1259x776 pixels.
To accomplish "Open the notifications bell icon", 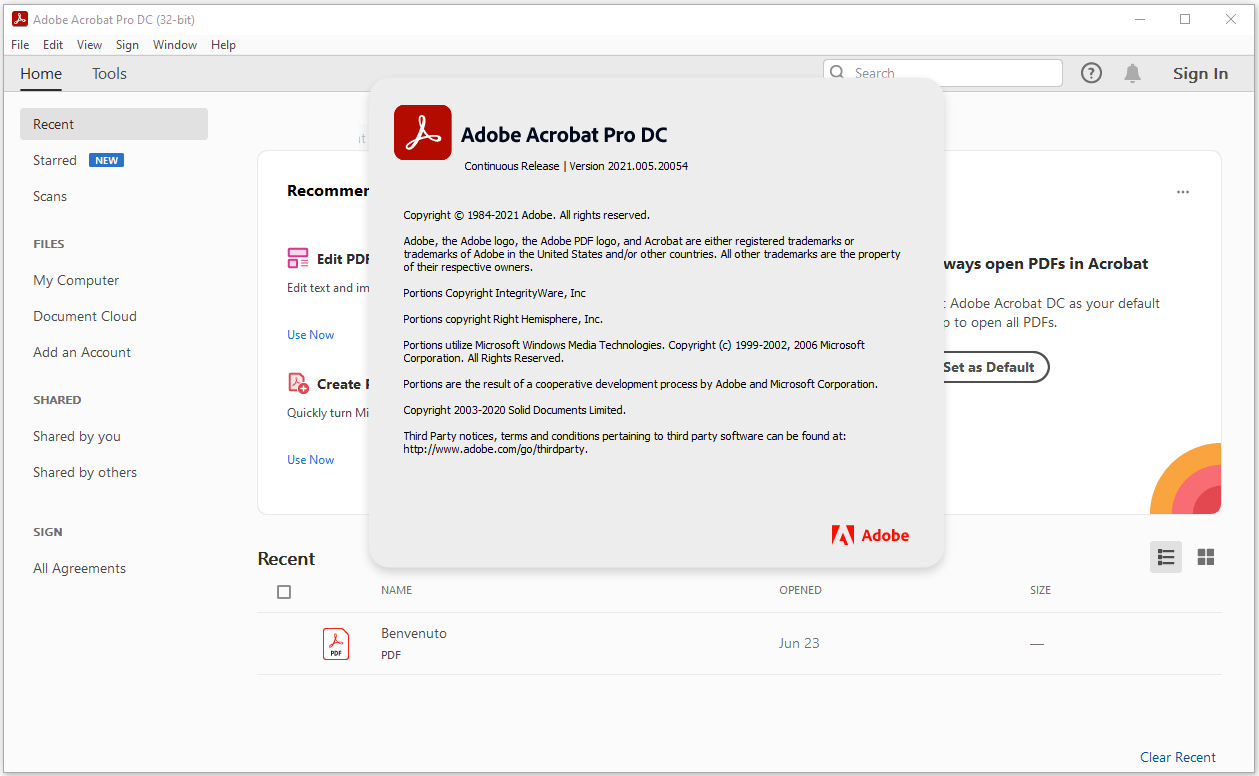I will [1132, 73].
